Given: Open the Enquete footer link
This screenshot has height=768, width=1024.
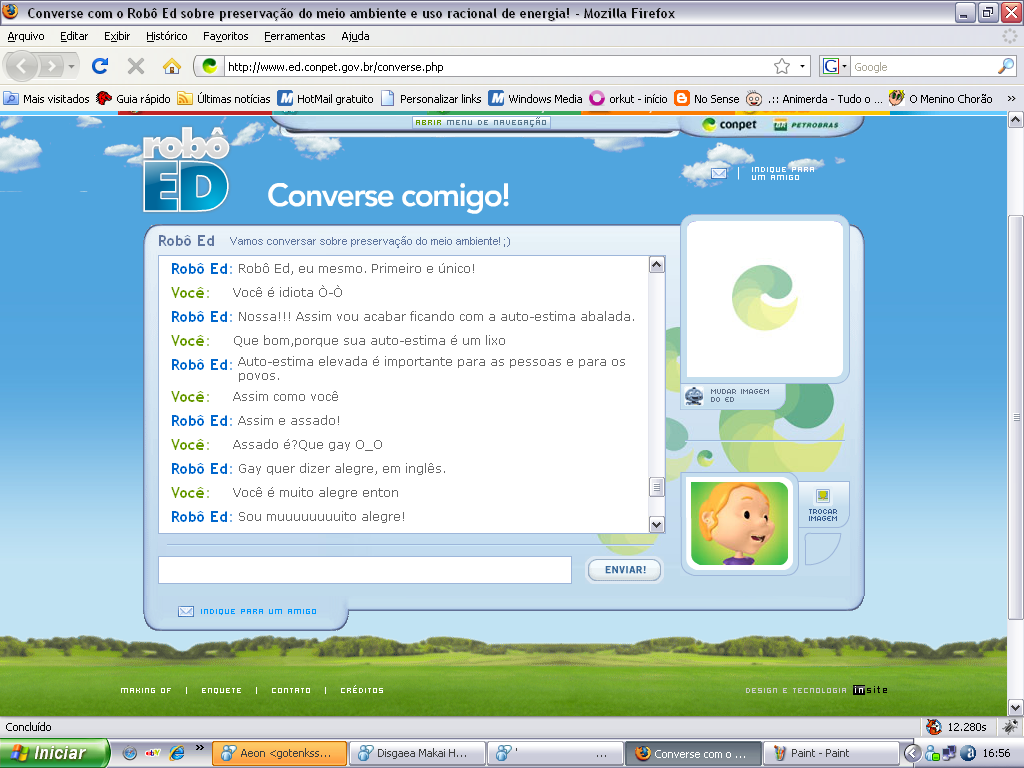Looking at the screenshot, I should (x=221, y=690).
